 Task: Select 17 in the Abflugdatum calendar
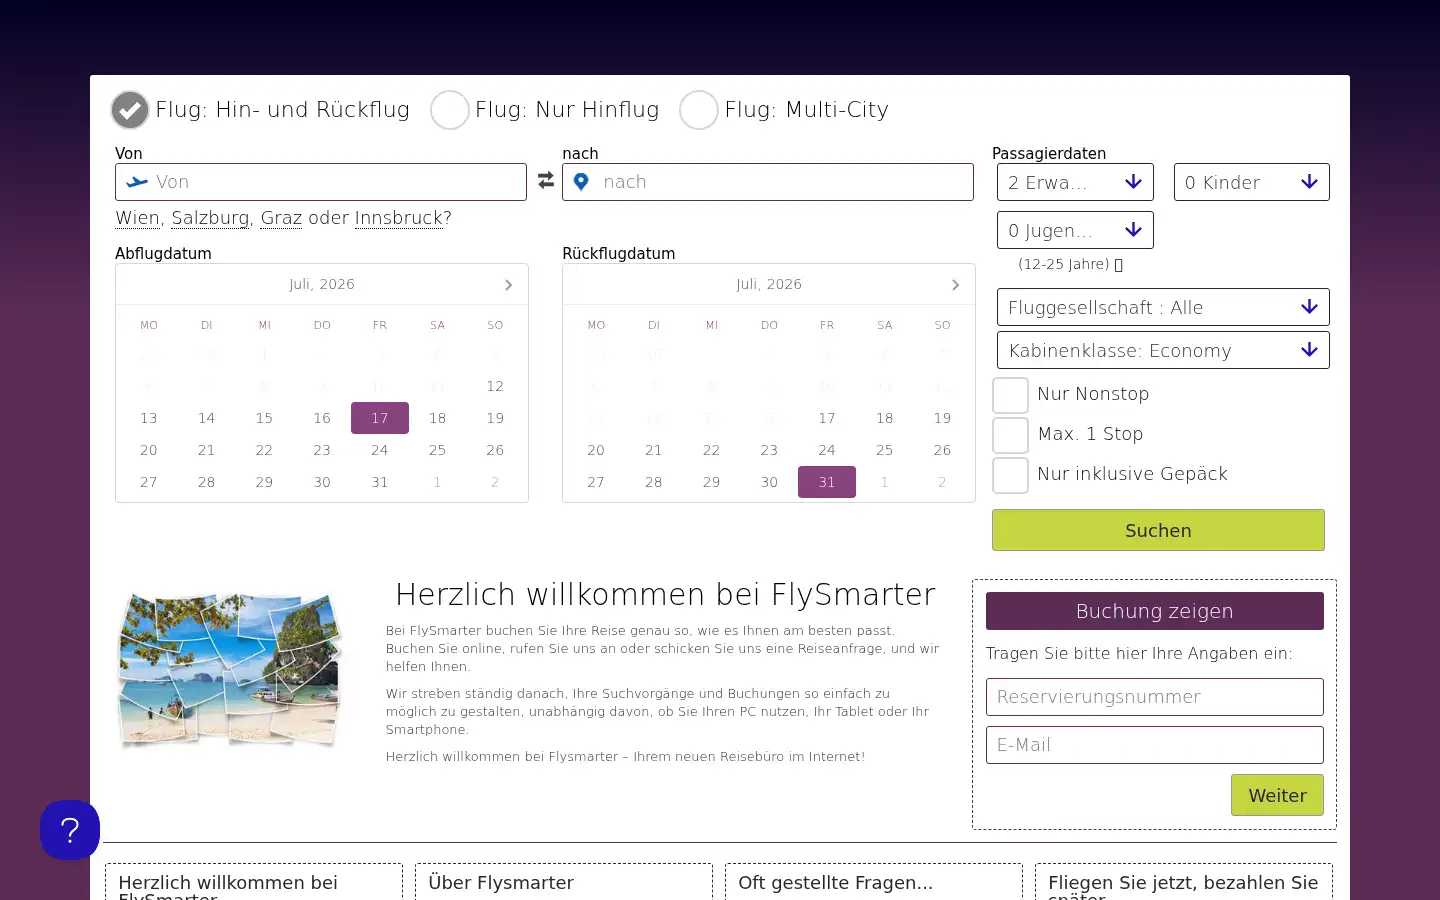(380, 418)
